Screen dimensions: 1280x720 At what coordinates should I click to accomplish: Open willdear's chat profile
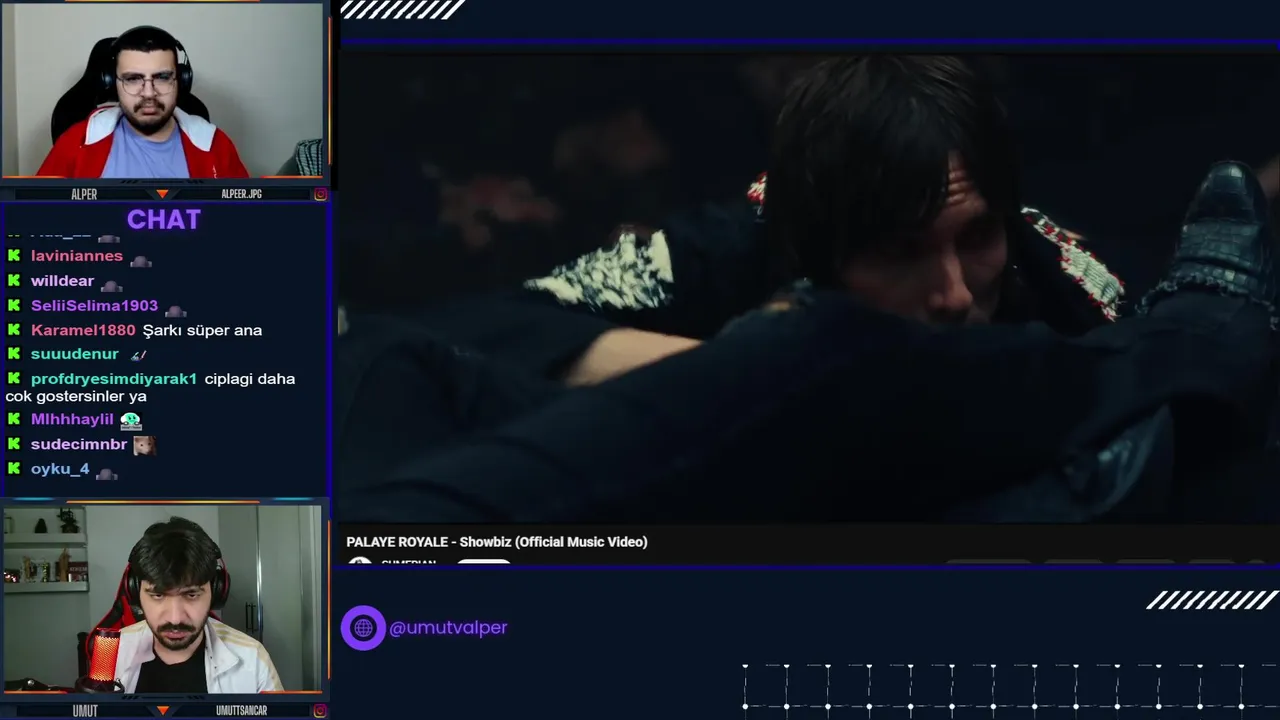click(62, 281)
